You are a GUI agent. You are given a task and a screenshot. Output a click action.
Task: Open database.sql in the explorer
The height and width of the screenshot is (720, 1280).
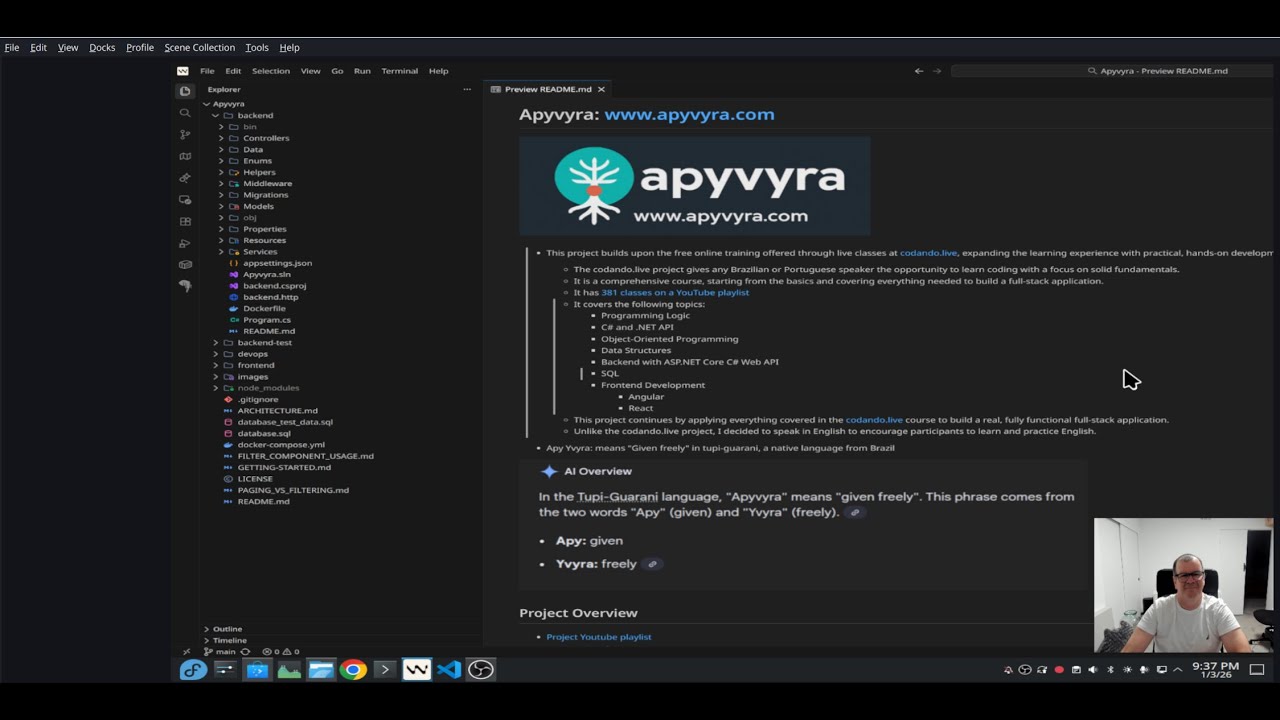264,434
